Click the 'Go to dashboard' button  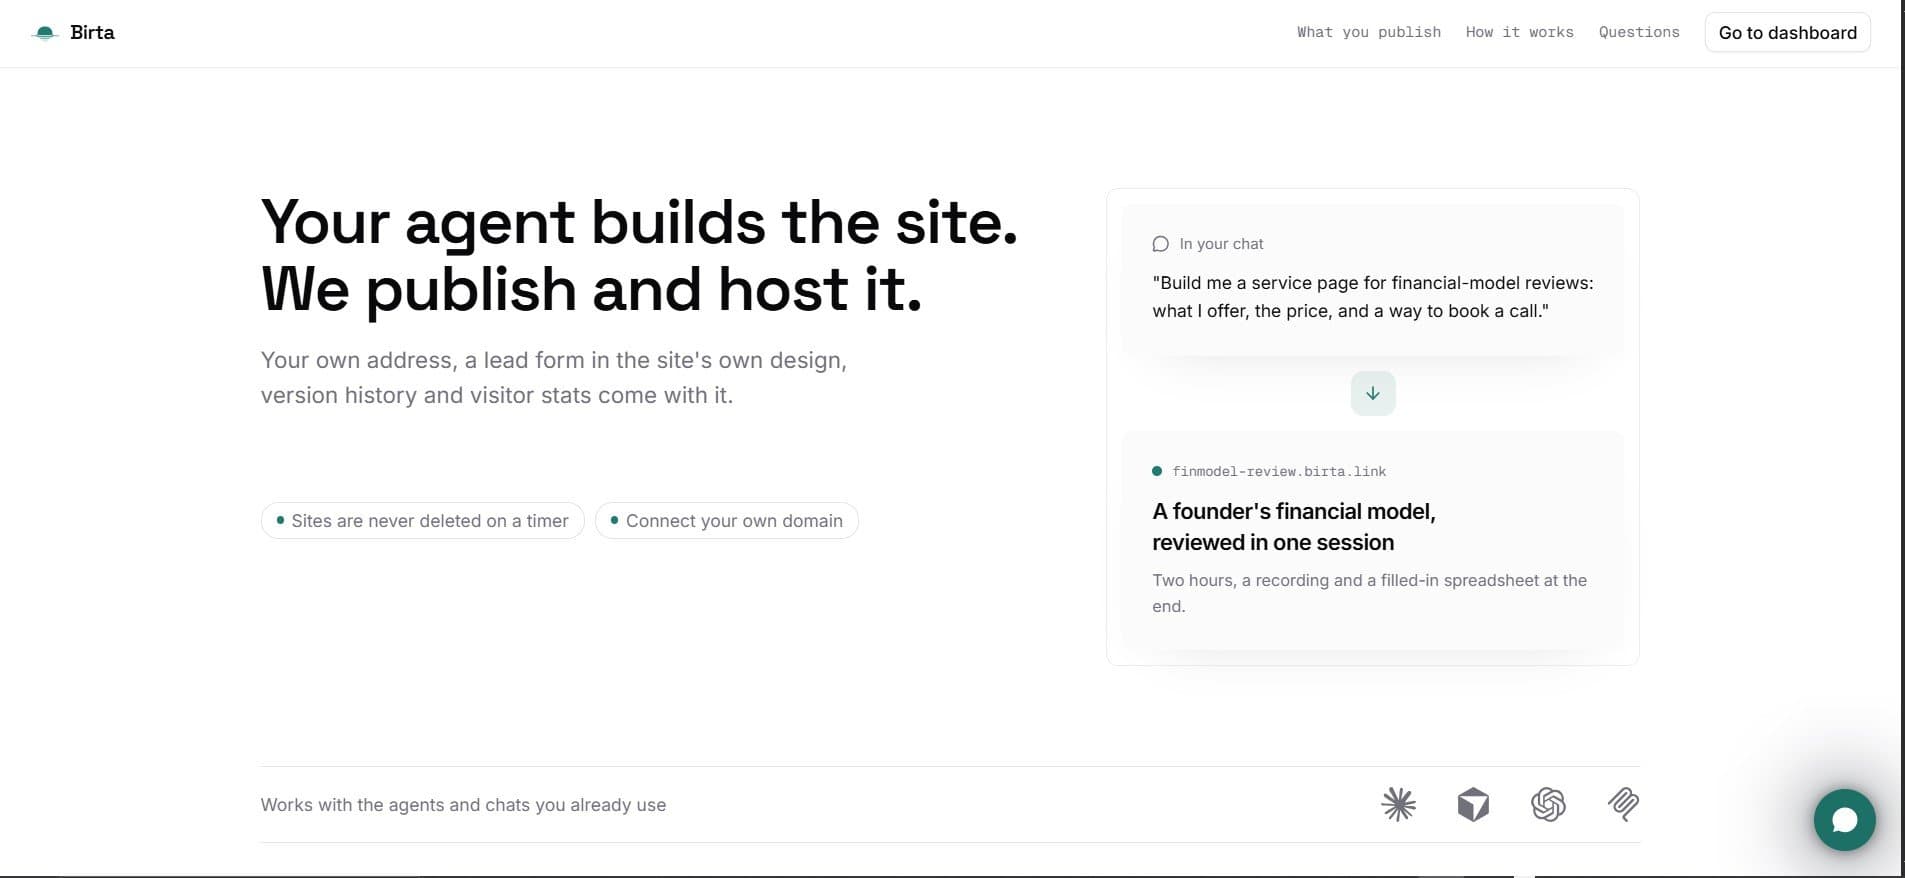tap(1787, 32)
